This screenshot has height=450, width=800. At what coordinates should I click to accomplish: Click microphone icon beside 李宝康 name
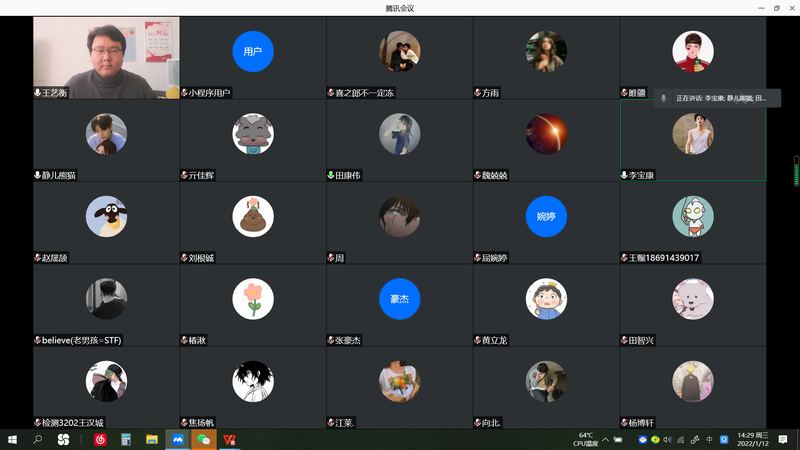(625, 175)
